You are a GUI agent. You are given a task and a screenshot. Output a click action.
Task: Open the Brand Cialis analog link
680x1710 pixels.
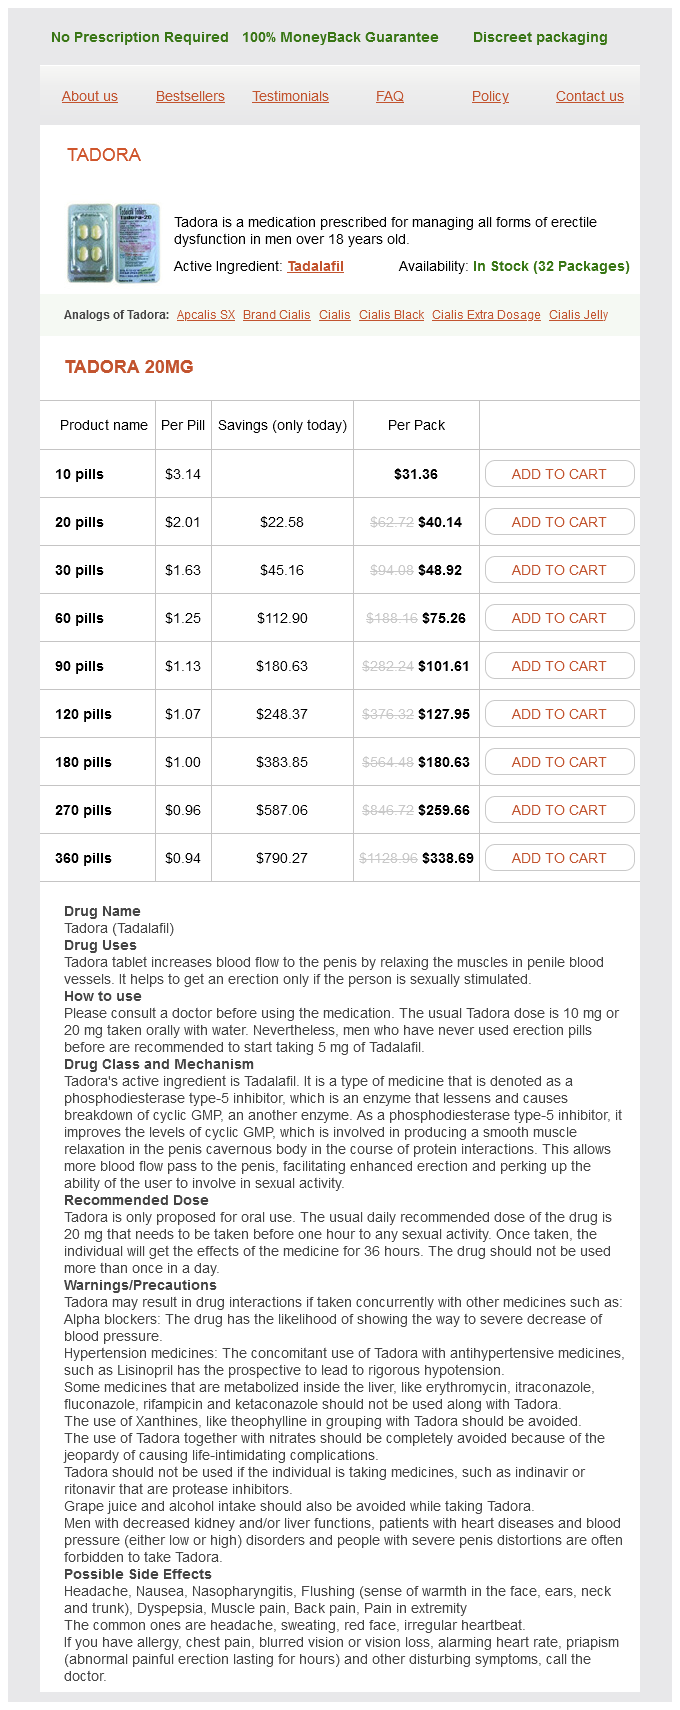pos(277,315)
